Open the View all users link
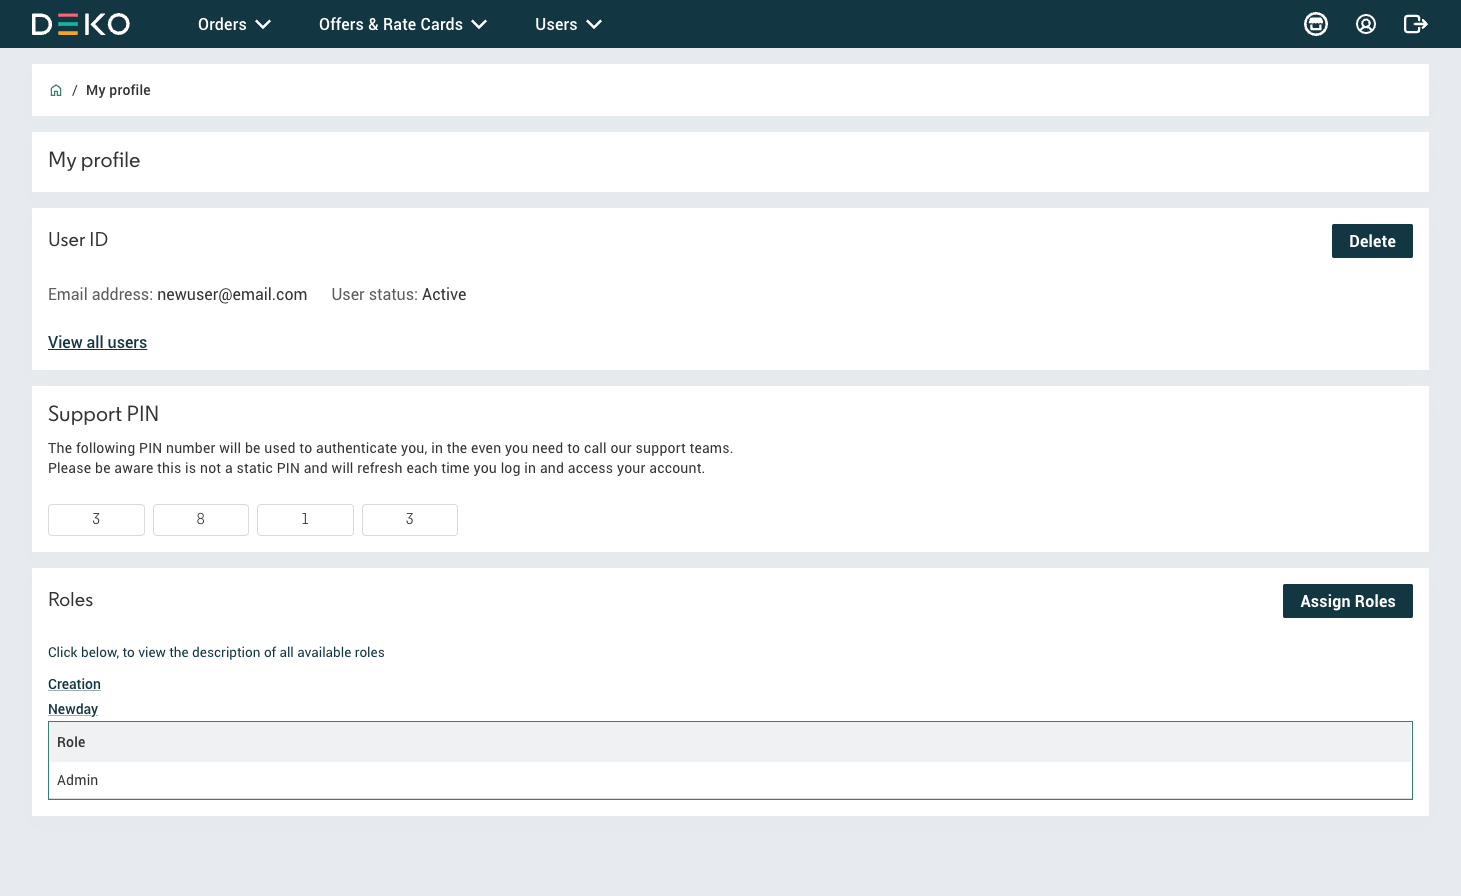 (x=97, y=342)
